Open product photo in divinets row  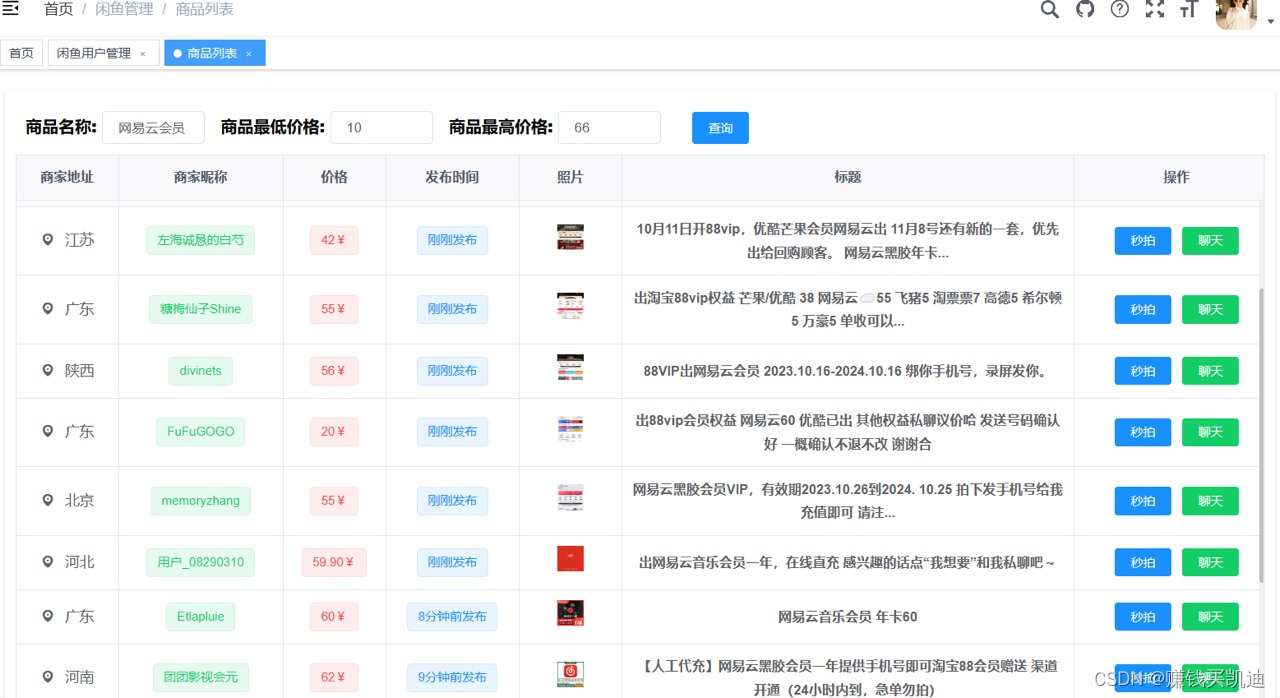tap(570, 367)
